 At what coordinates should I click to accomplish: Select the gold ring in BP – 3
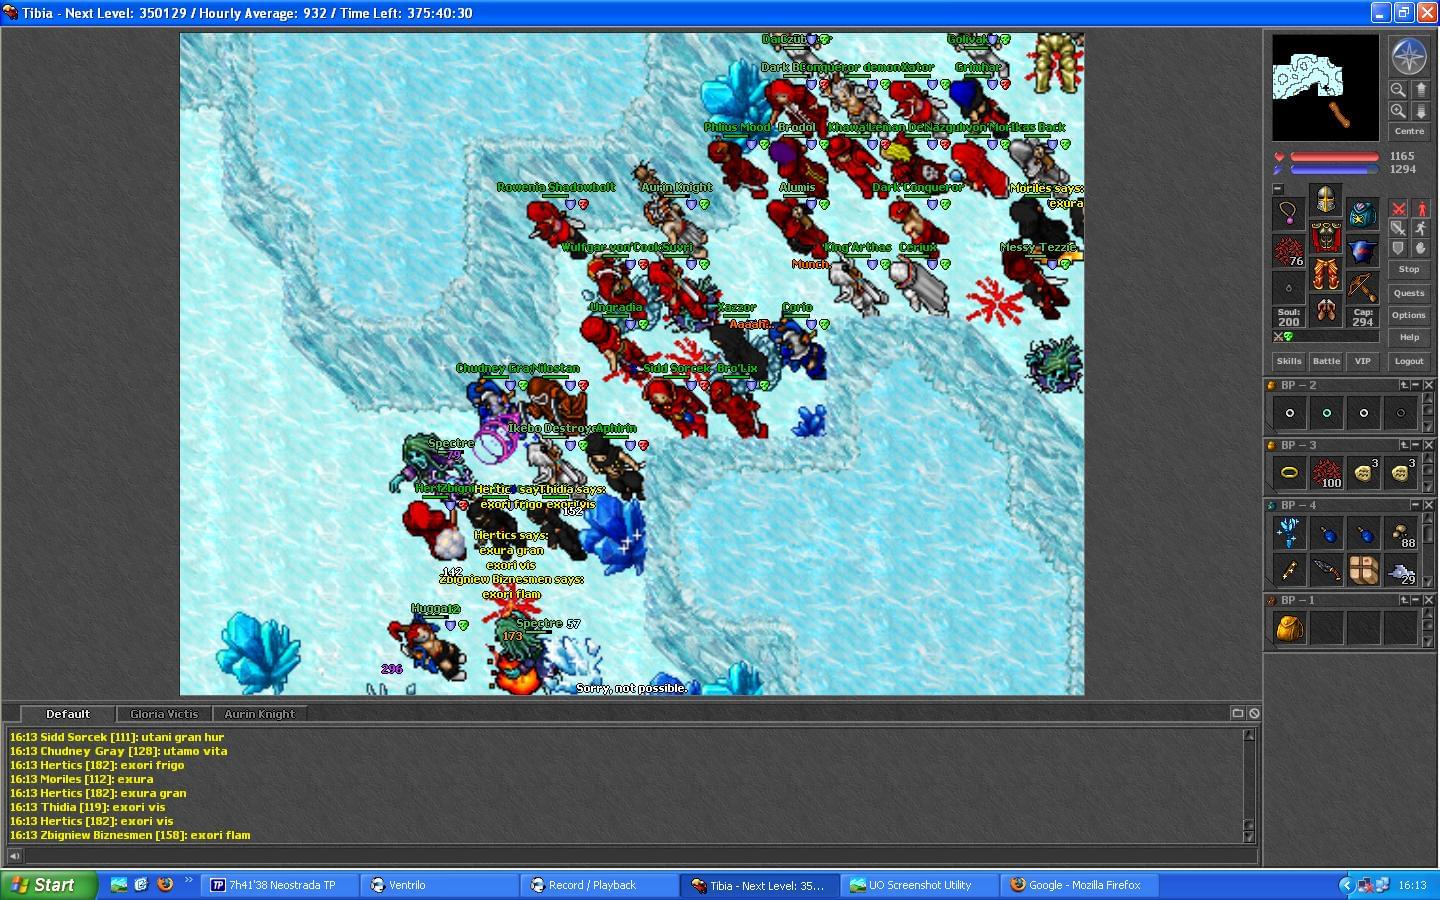coord(1289,473)
